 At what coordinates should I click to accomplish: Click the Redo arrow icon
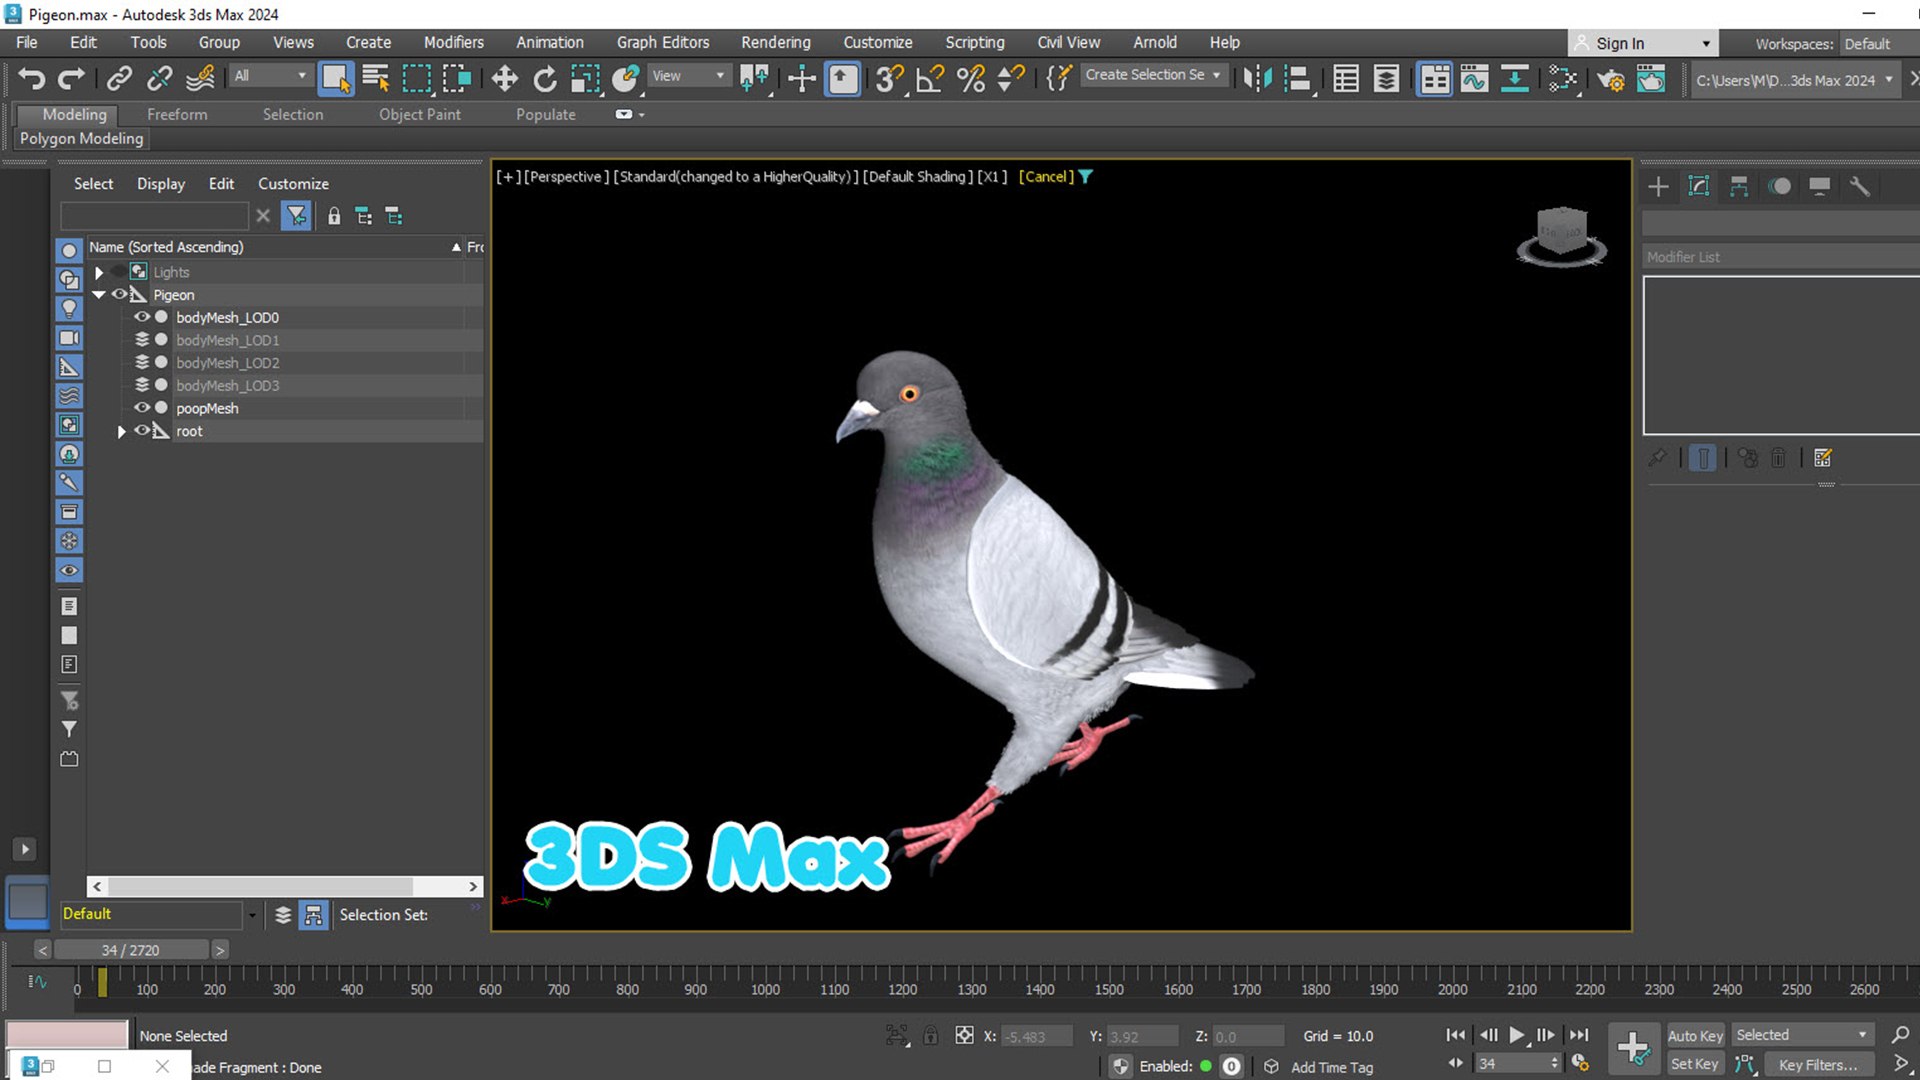[x=71, y=78]
